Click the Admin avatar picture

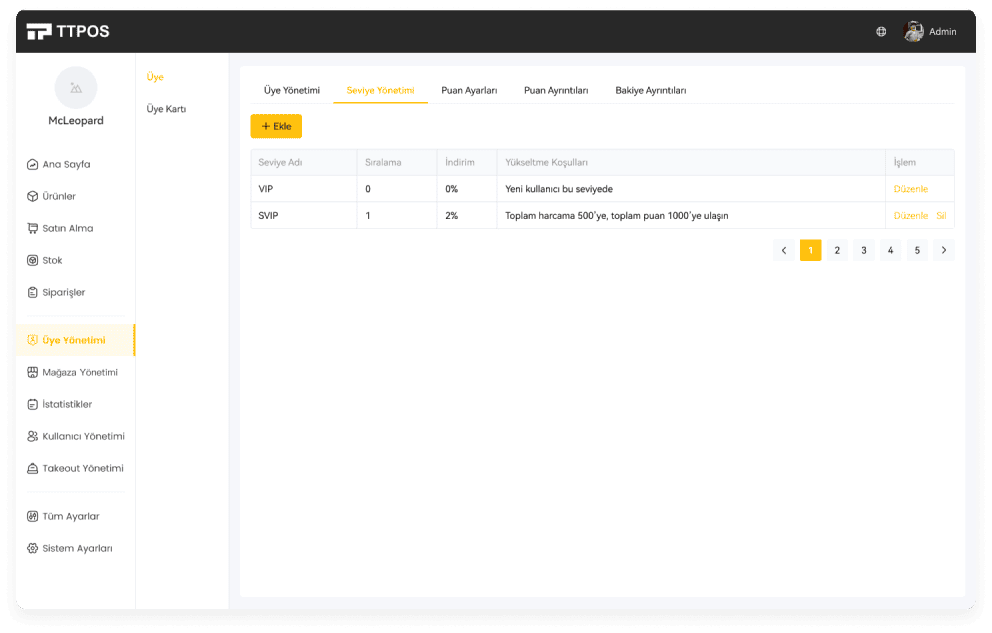click(x=913, y=31)
